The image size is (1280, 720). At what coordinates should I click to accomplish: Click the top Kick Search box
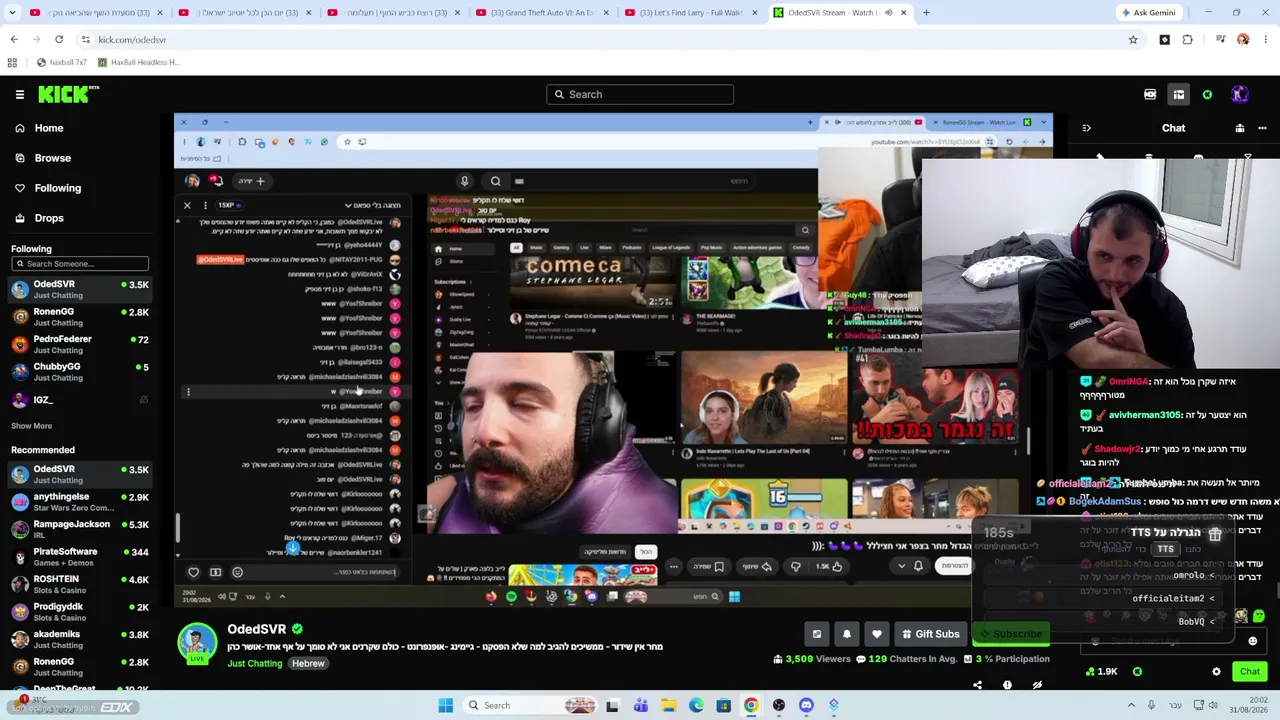640,94
